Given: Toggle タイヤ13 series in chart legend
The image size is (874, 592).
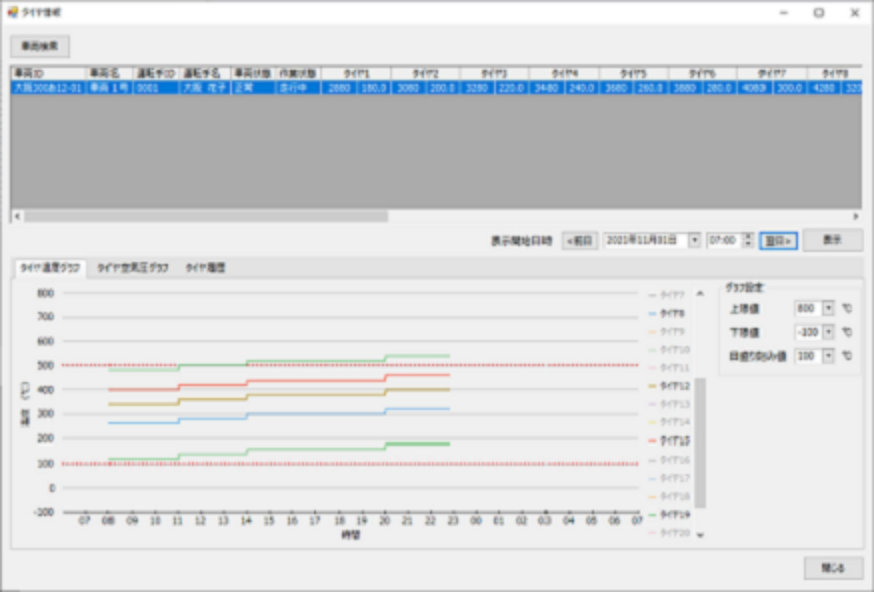Looking at the screenshot, I should 669,404.
